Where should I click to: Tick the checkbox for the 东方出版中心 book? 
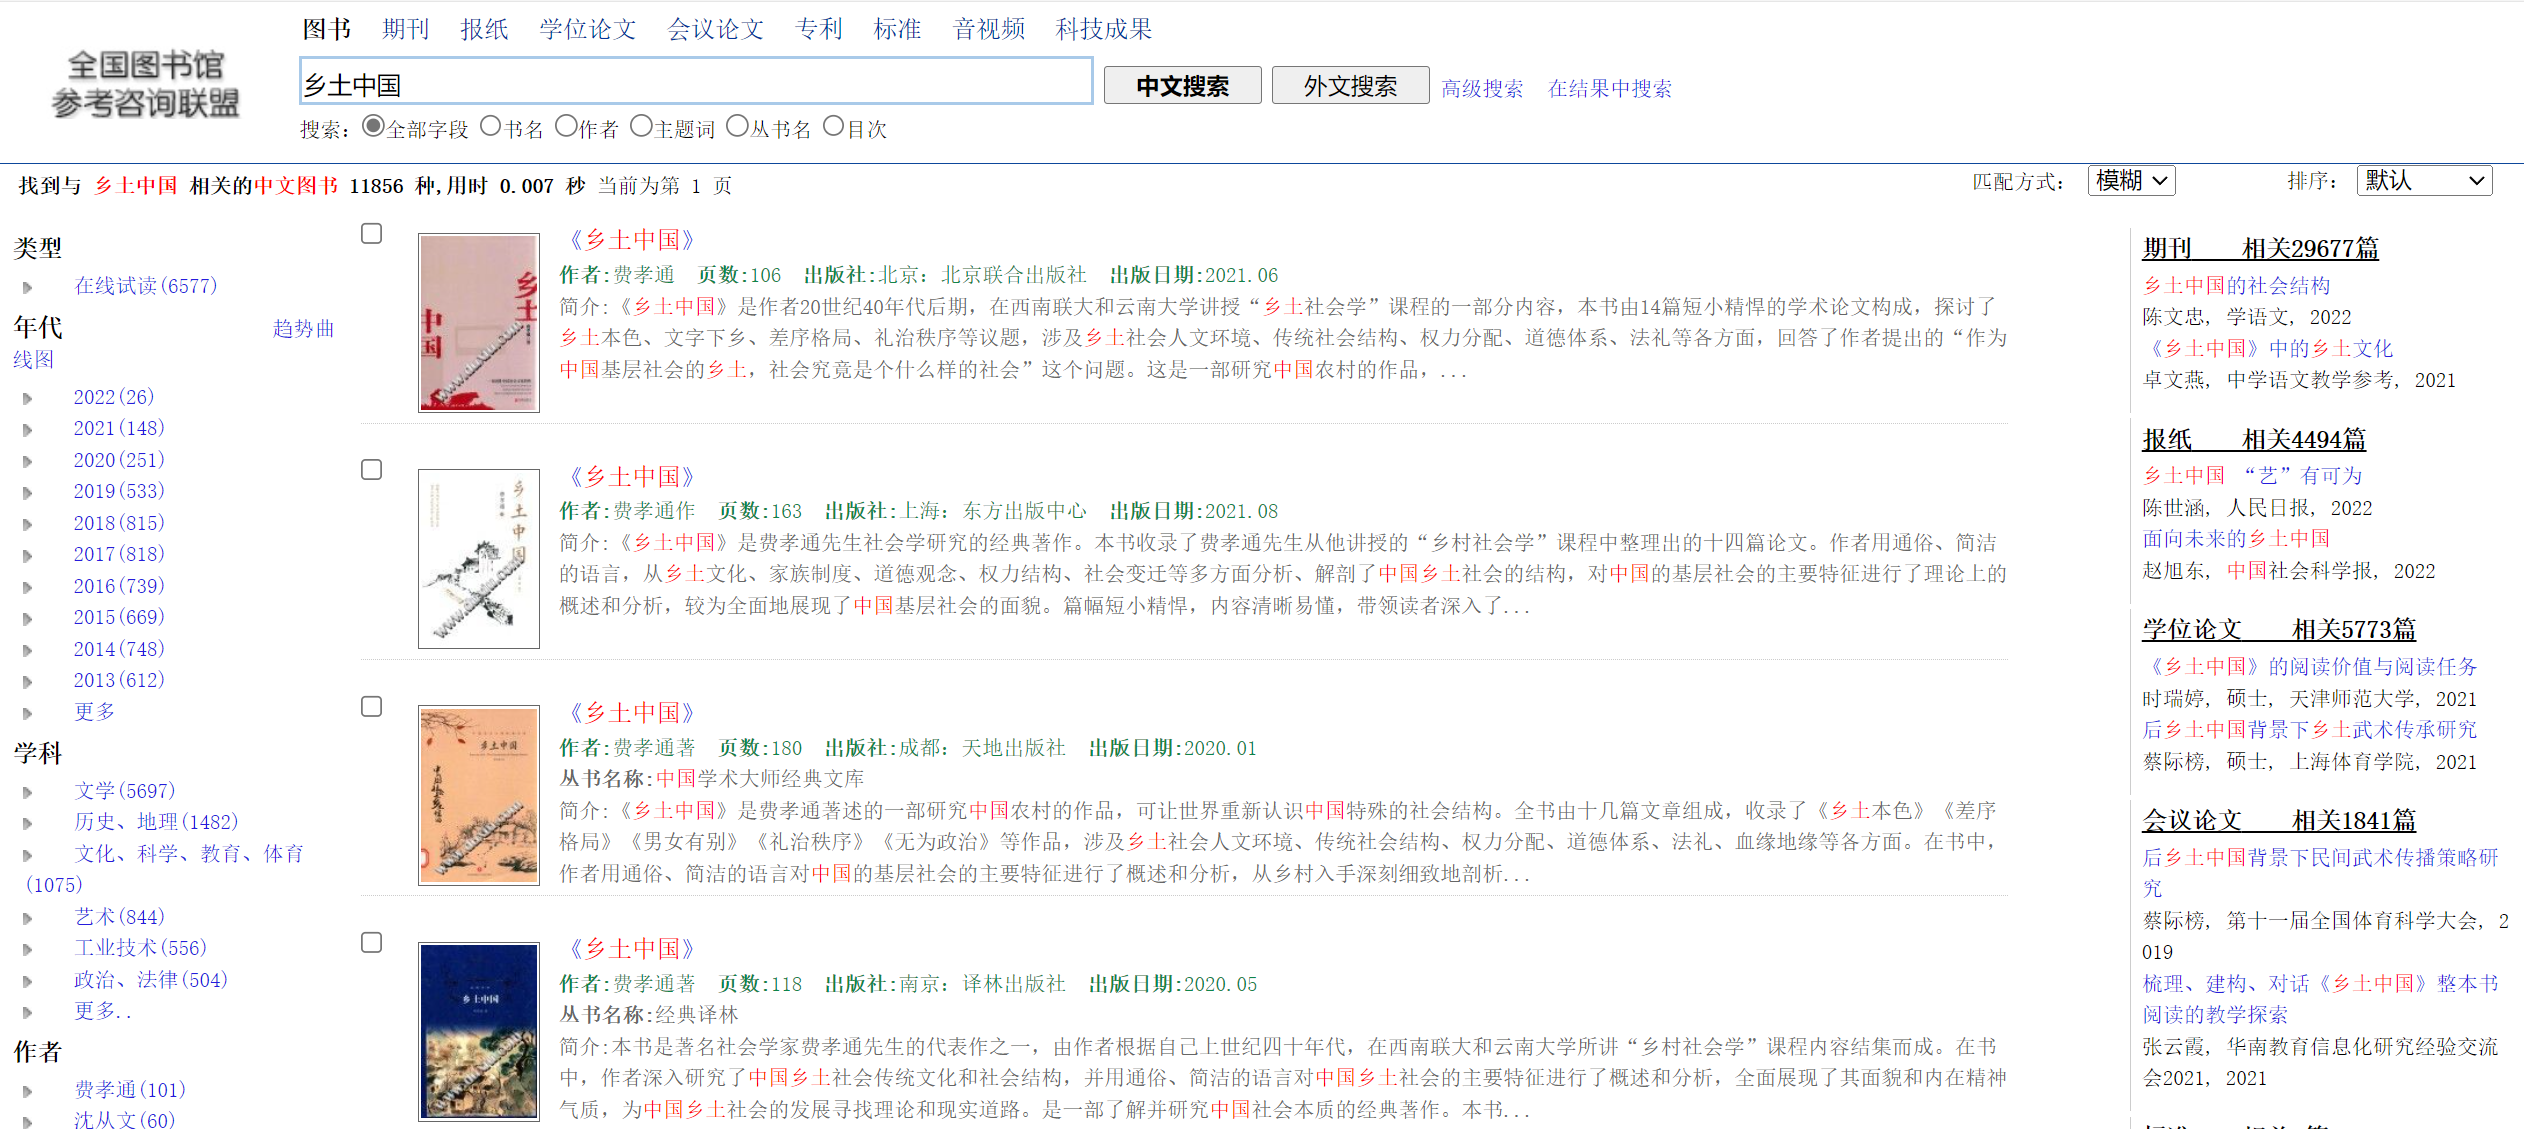(x=372, y=470)
